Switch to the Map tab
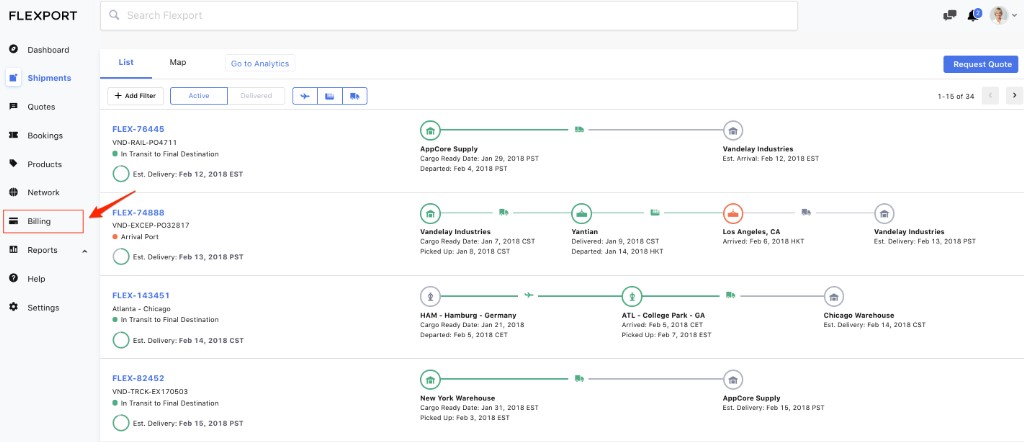The width and height of the screenshot is (1024, 442). 178,63
